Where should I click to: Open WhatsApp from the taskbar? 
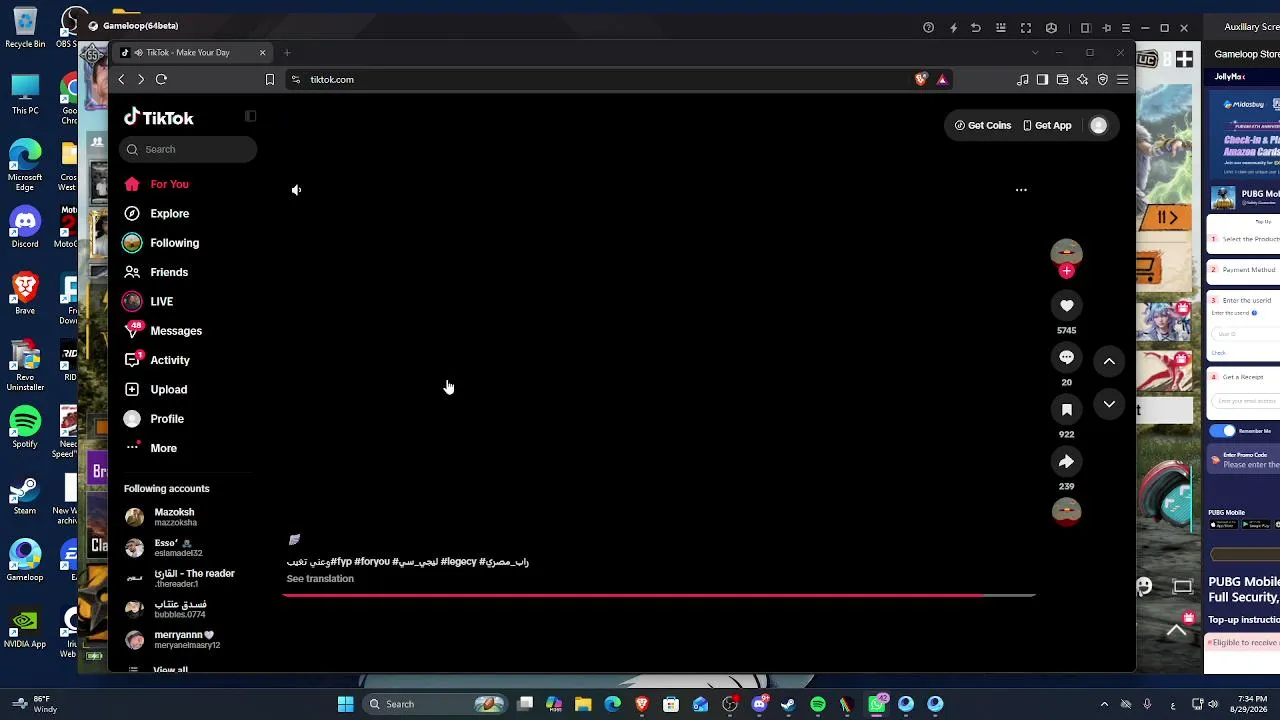[876, 704]
